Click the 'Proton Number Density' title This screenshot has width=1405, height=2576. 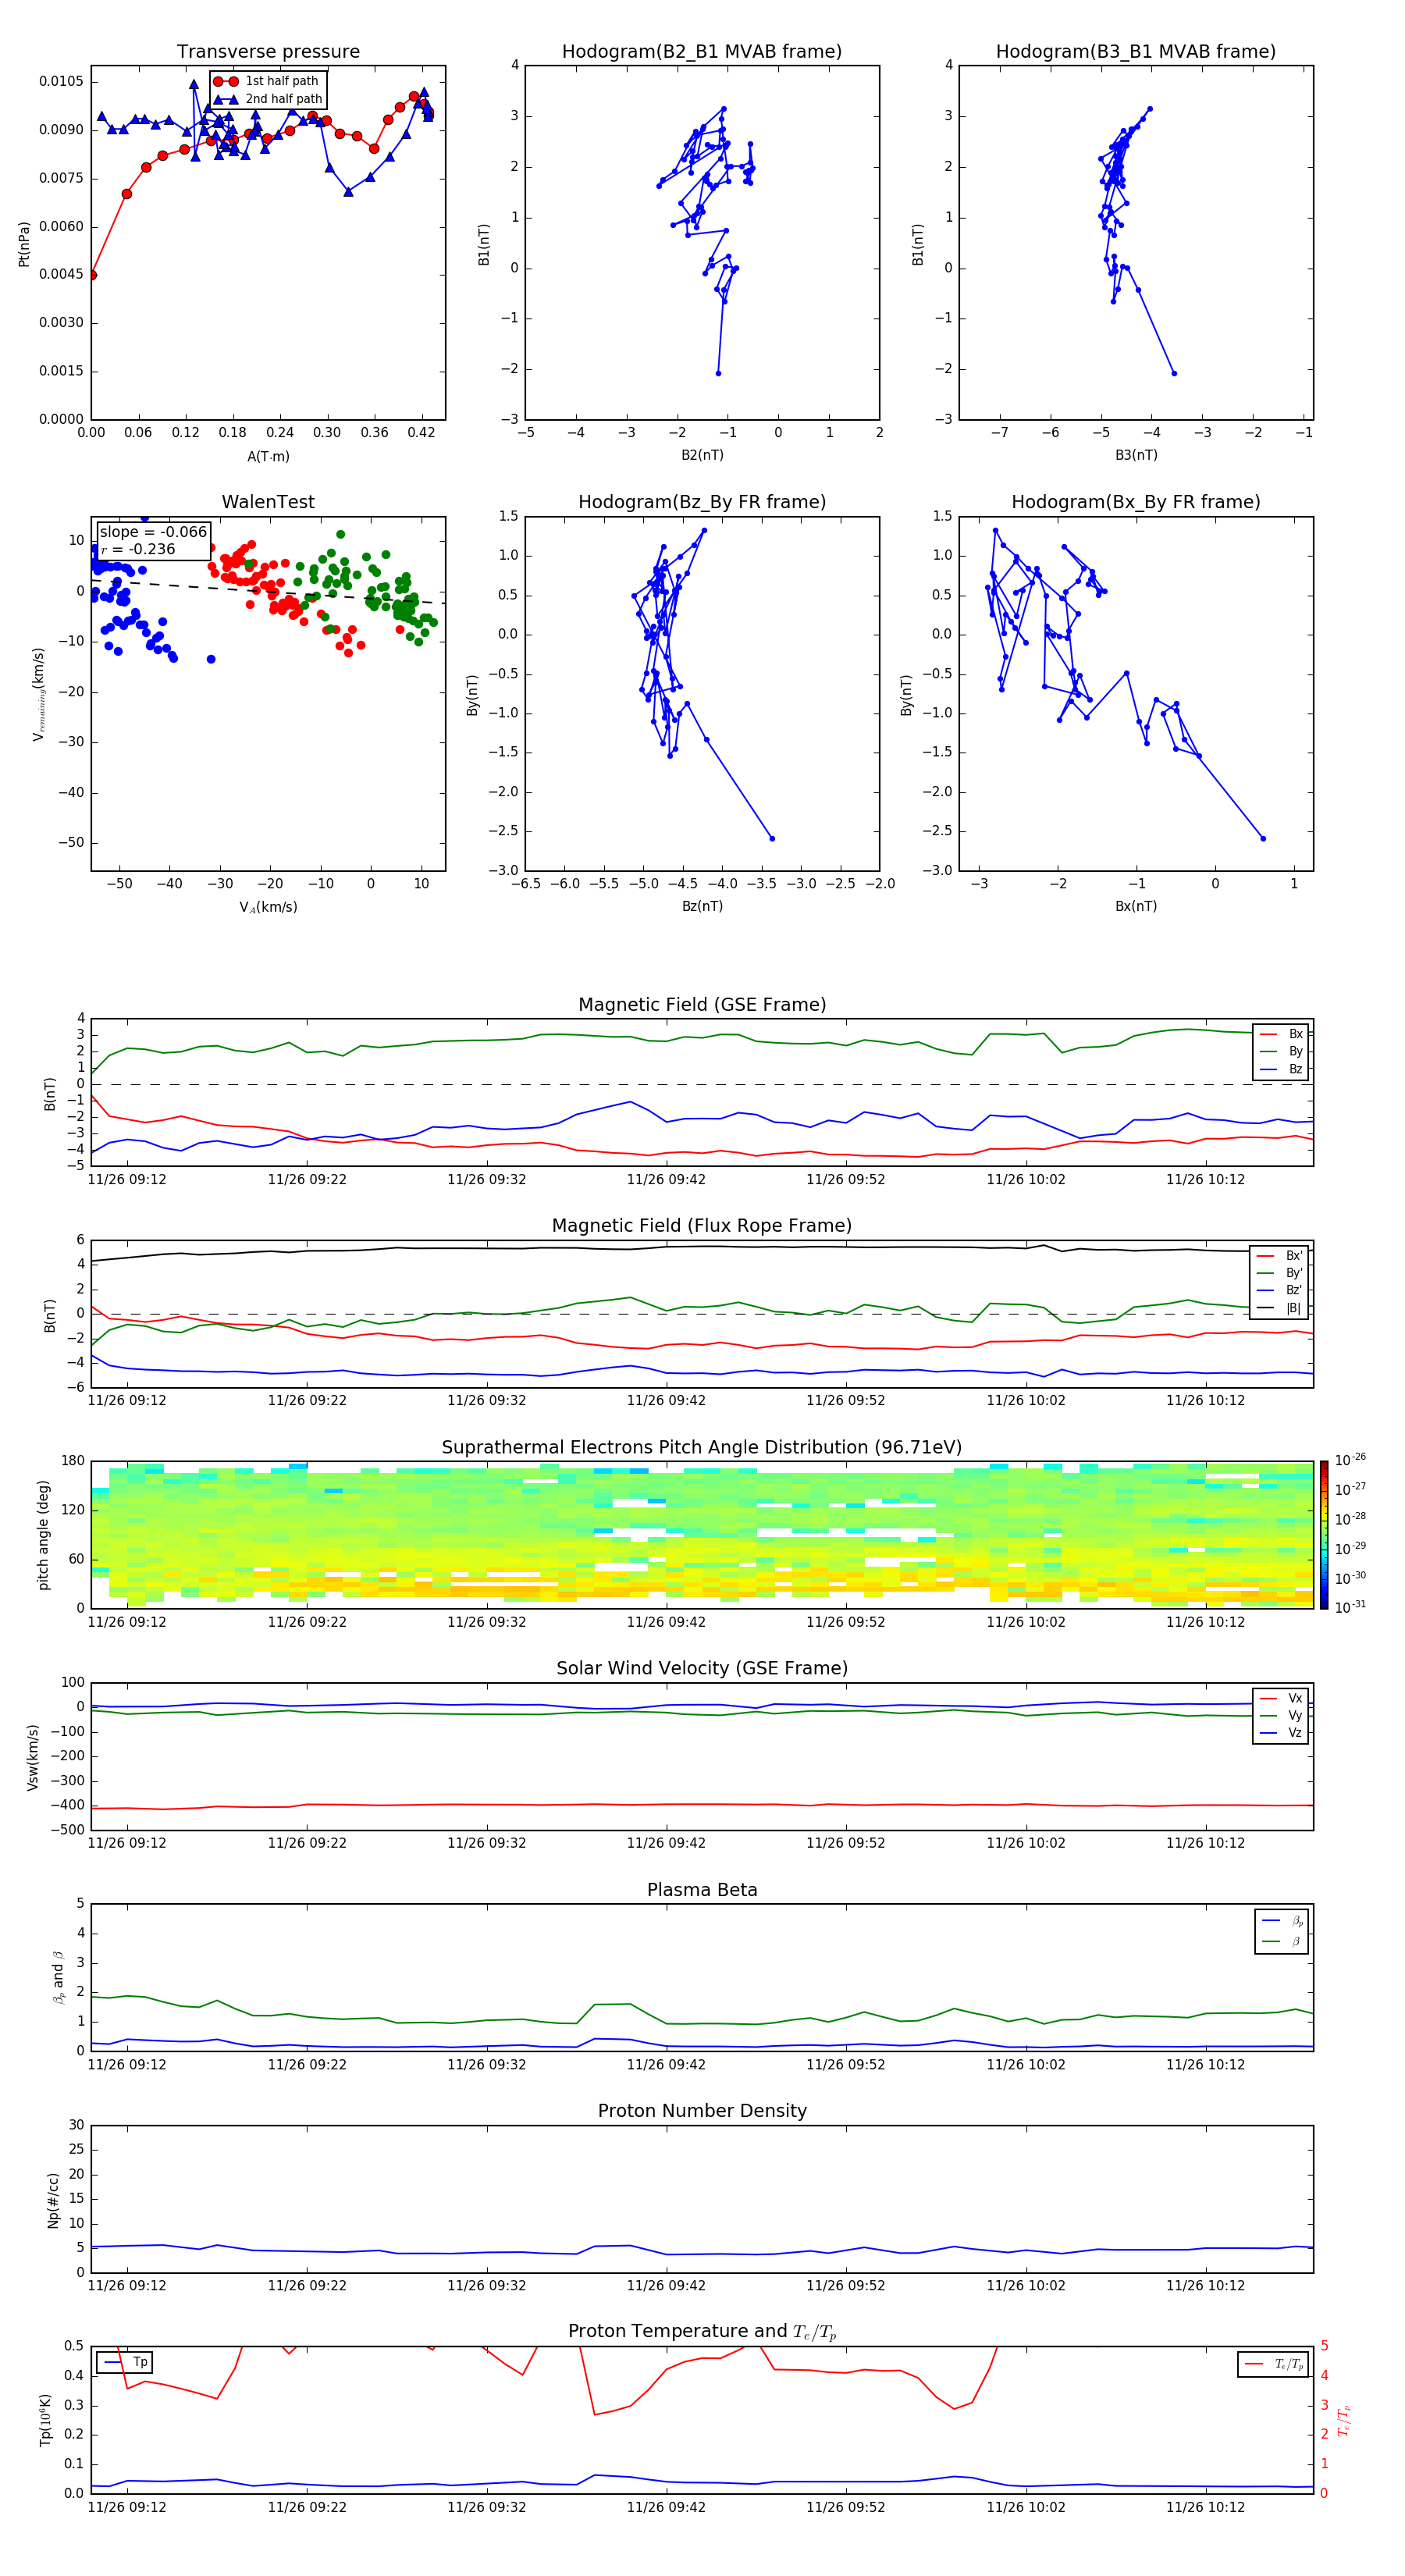(x=702, y=2111)
